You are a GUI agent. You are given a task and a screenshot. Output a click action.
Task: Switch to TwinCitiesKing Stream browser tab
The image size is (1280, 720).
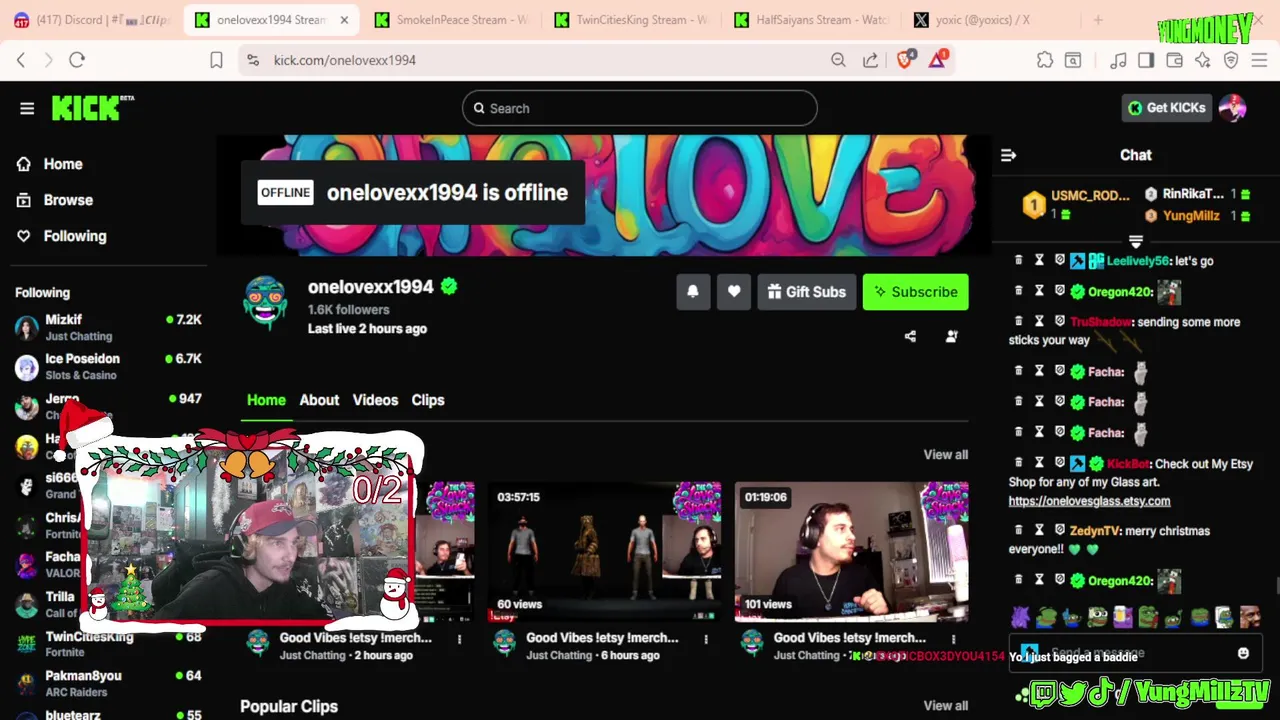tap(631, 20)
